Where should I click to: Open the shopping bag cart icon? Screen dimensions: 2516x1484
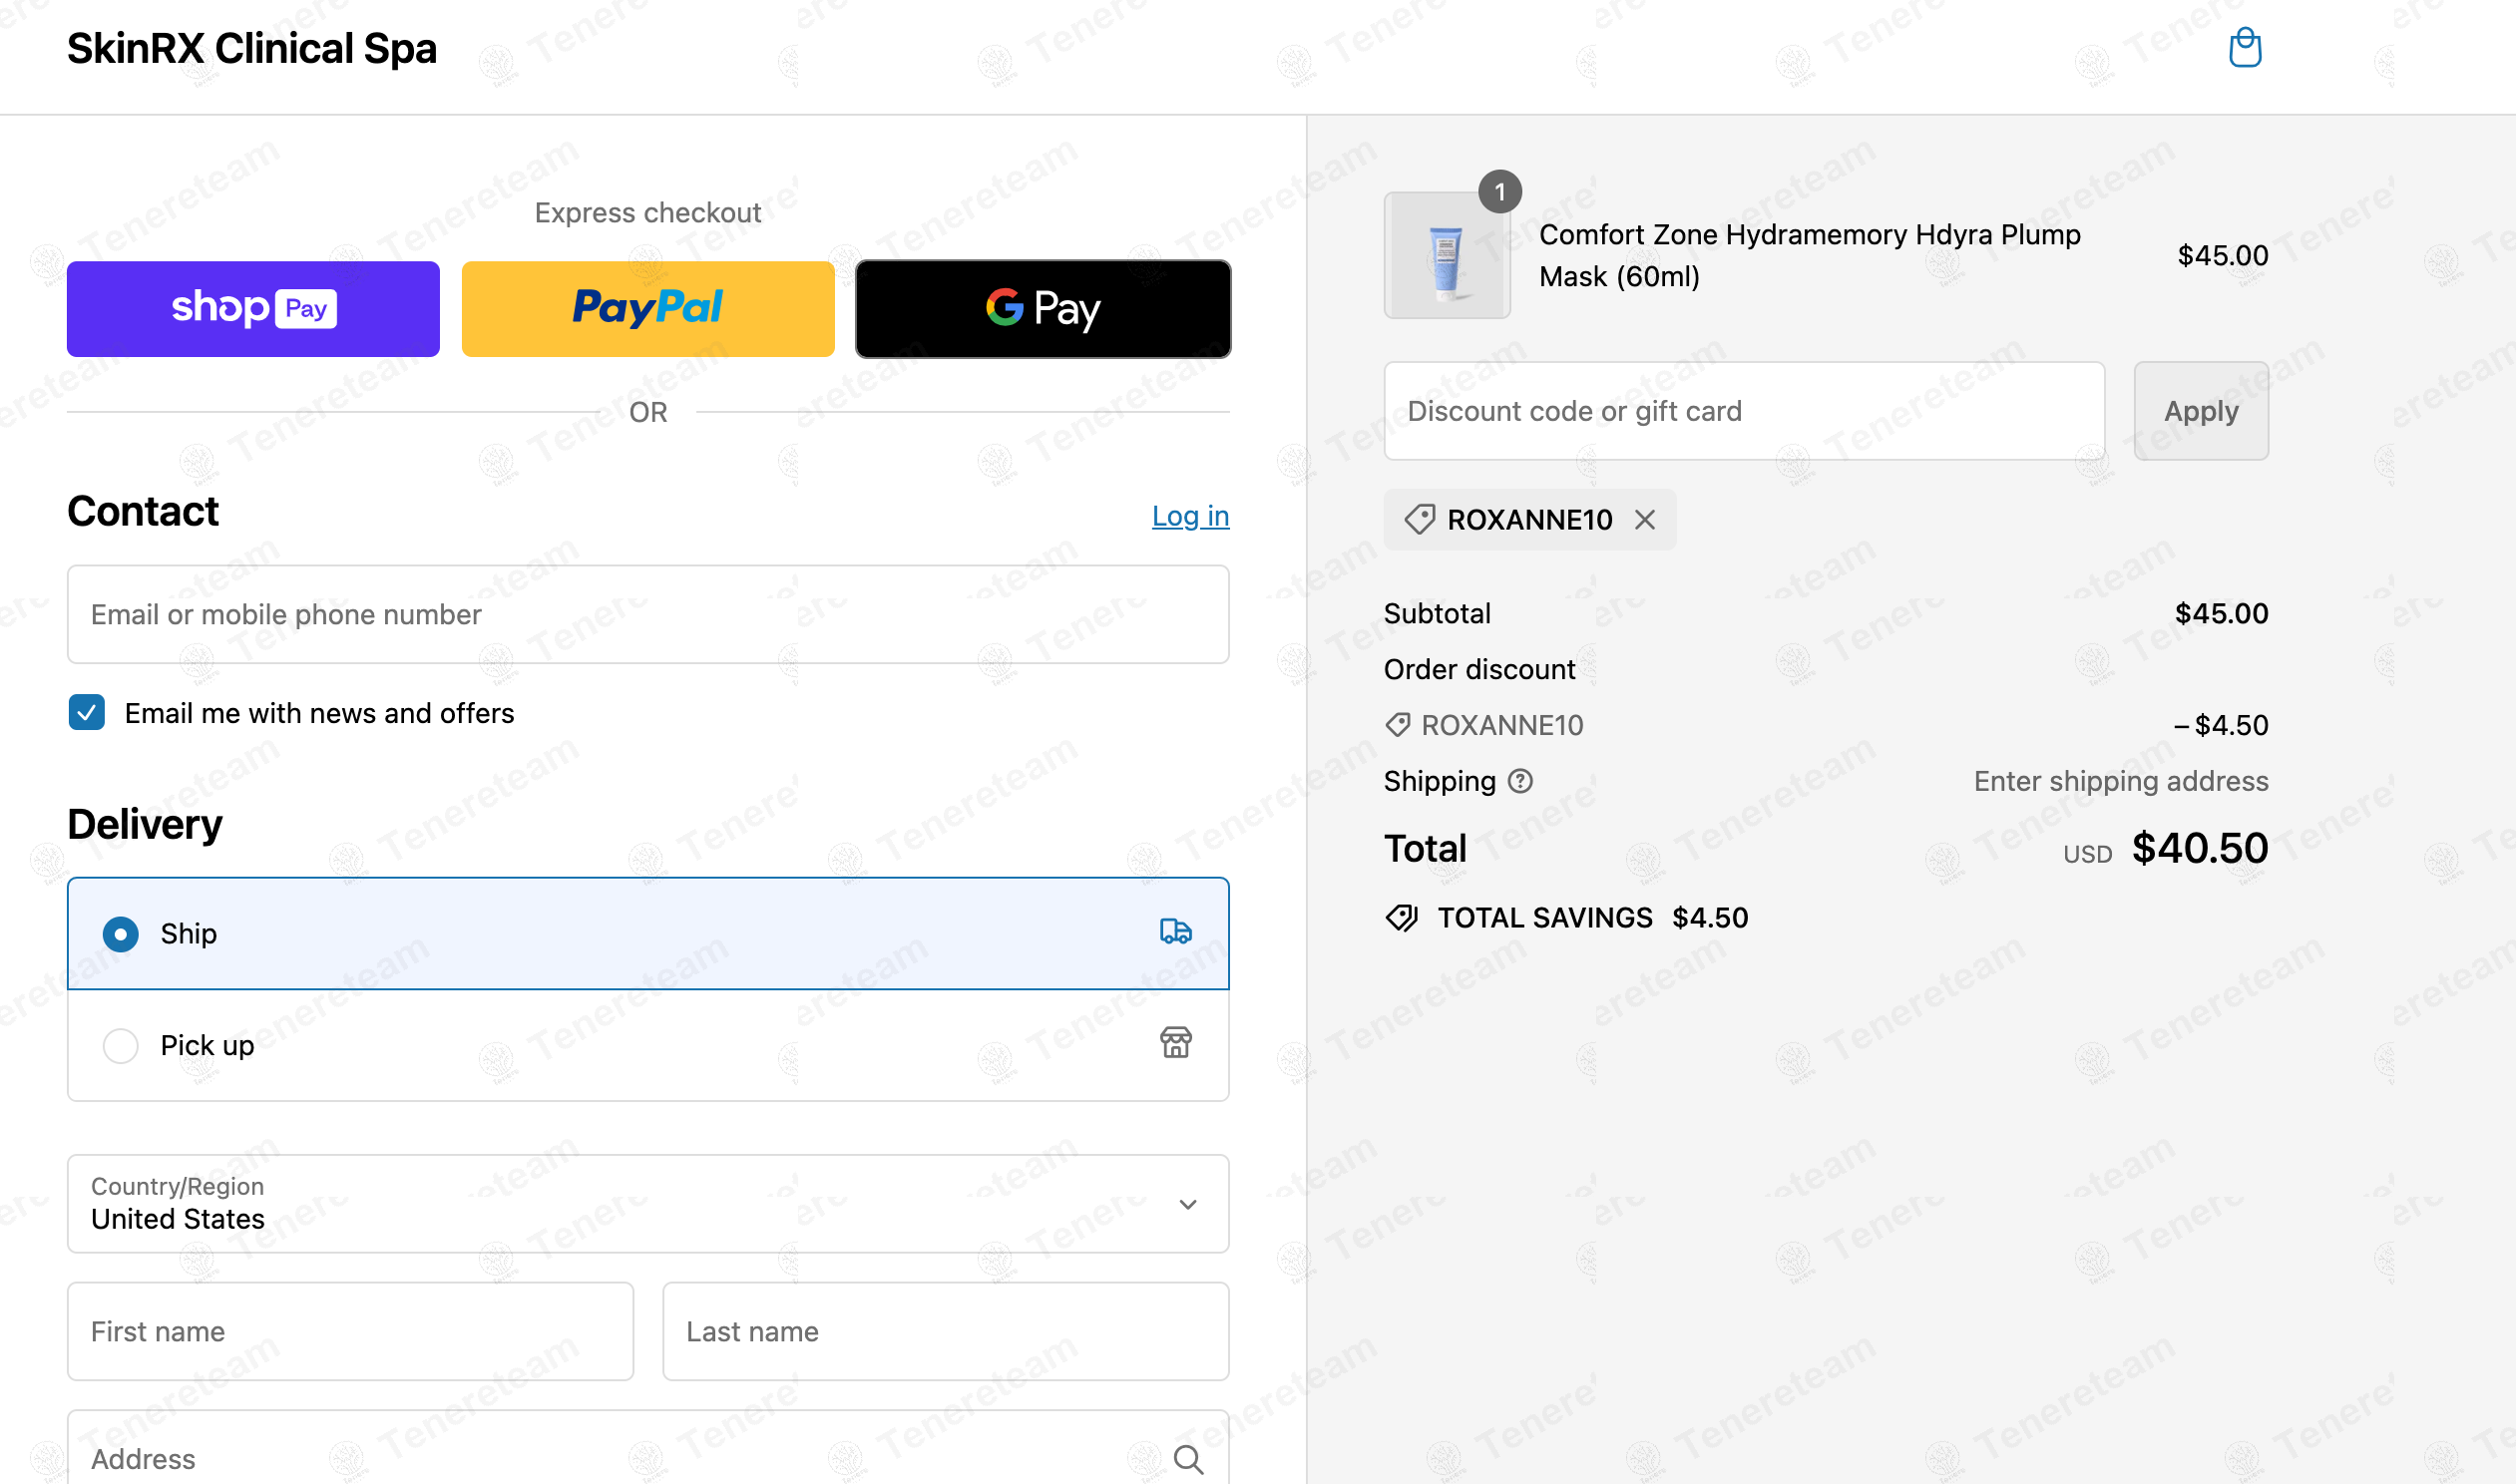2245,48
